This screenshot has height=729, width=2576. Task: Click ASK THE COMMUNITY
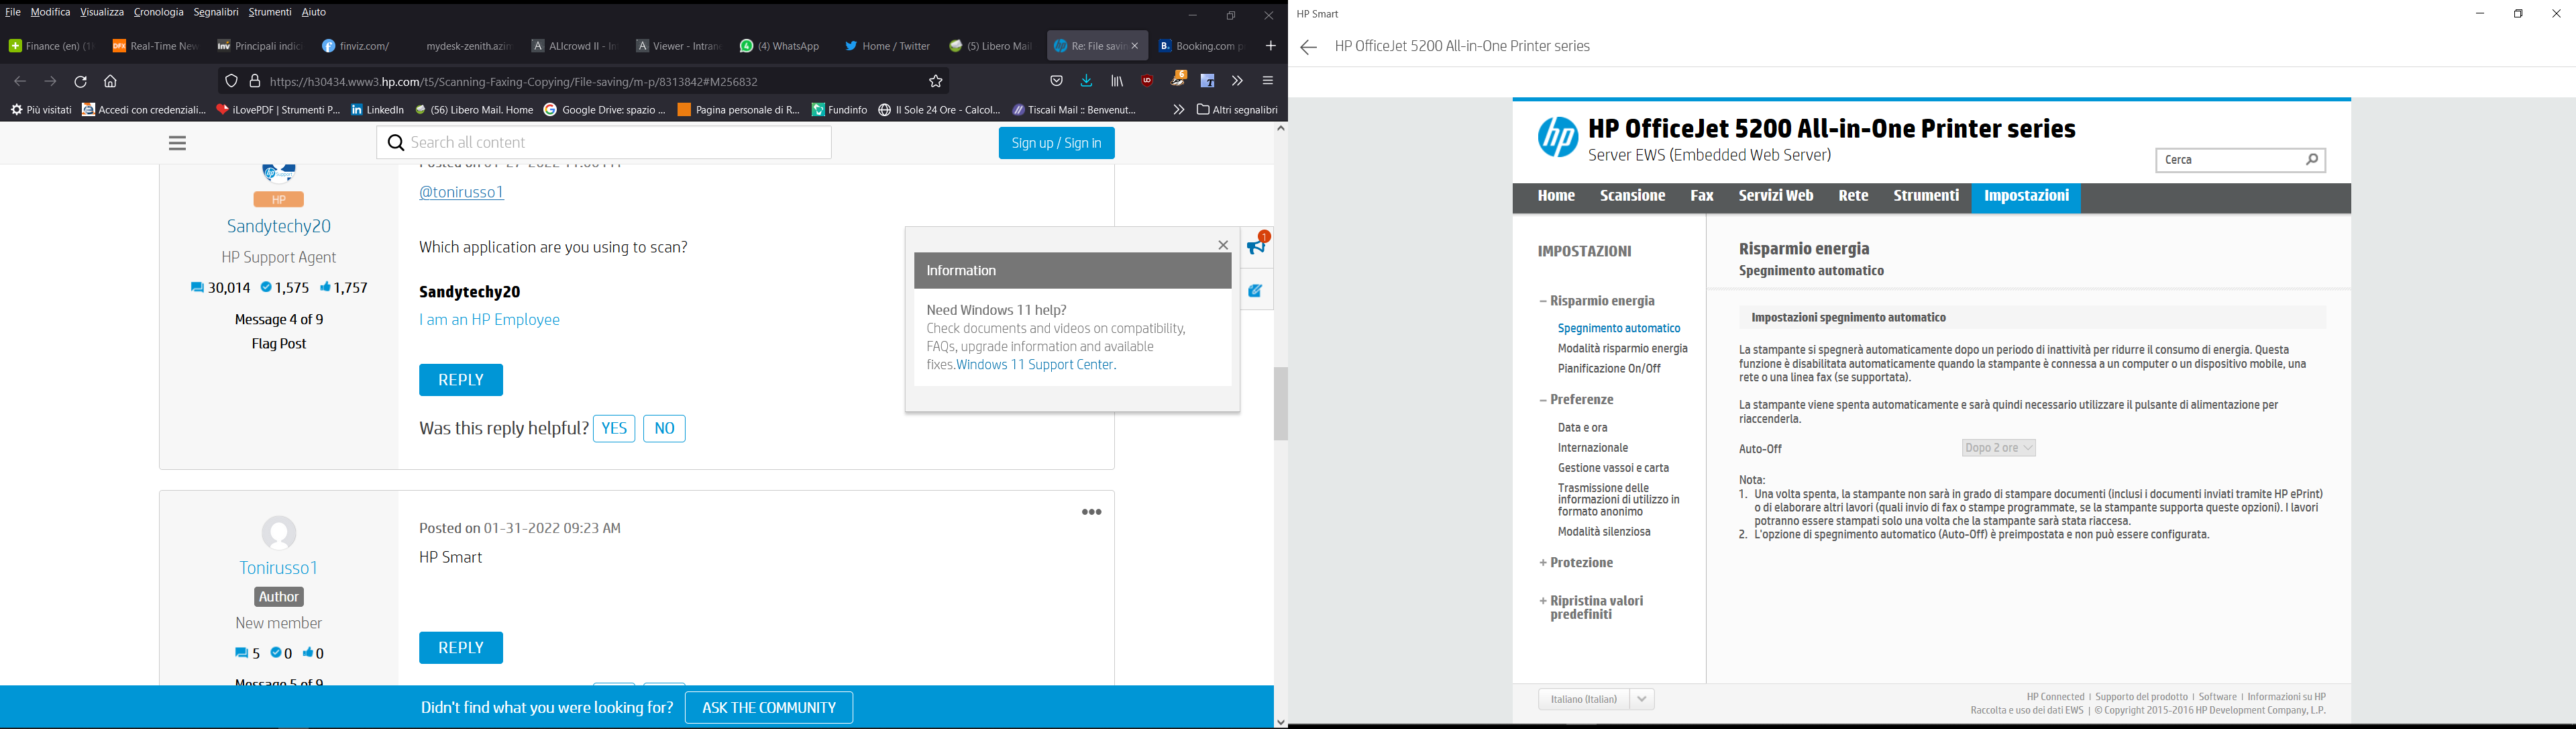[768, 707]
